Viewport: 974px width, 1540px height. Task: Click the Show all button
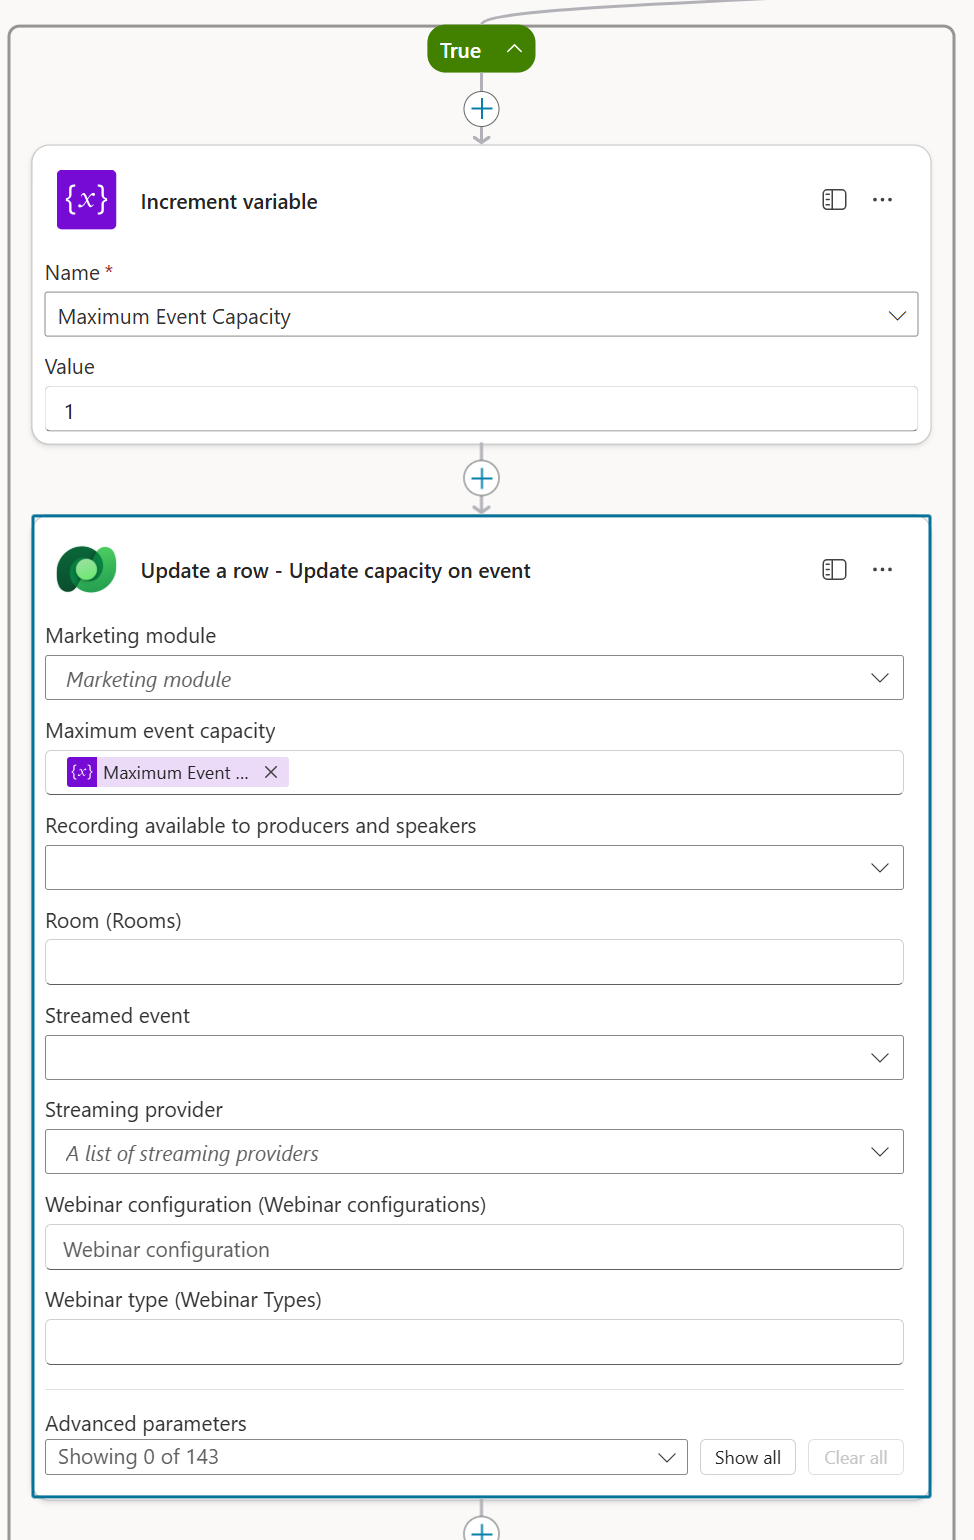pos(747,1457)
